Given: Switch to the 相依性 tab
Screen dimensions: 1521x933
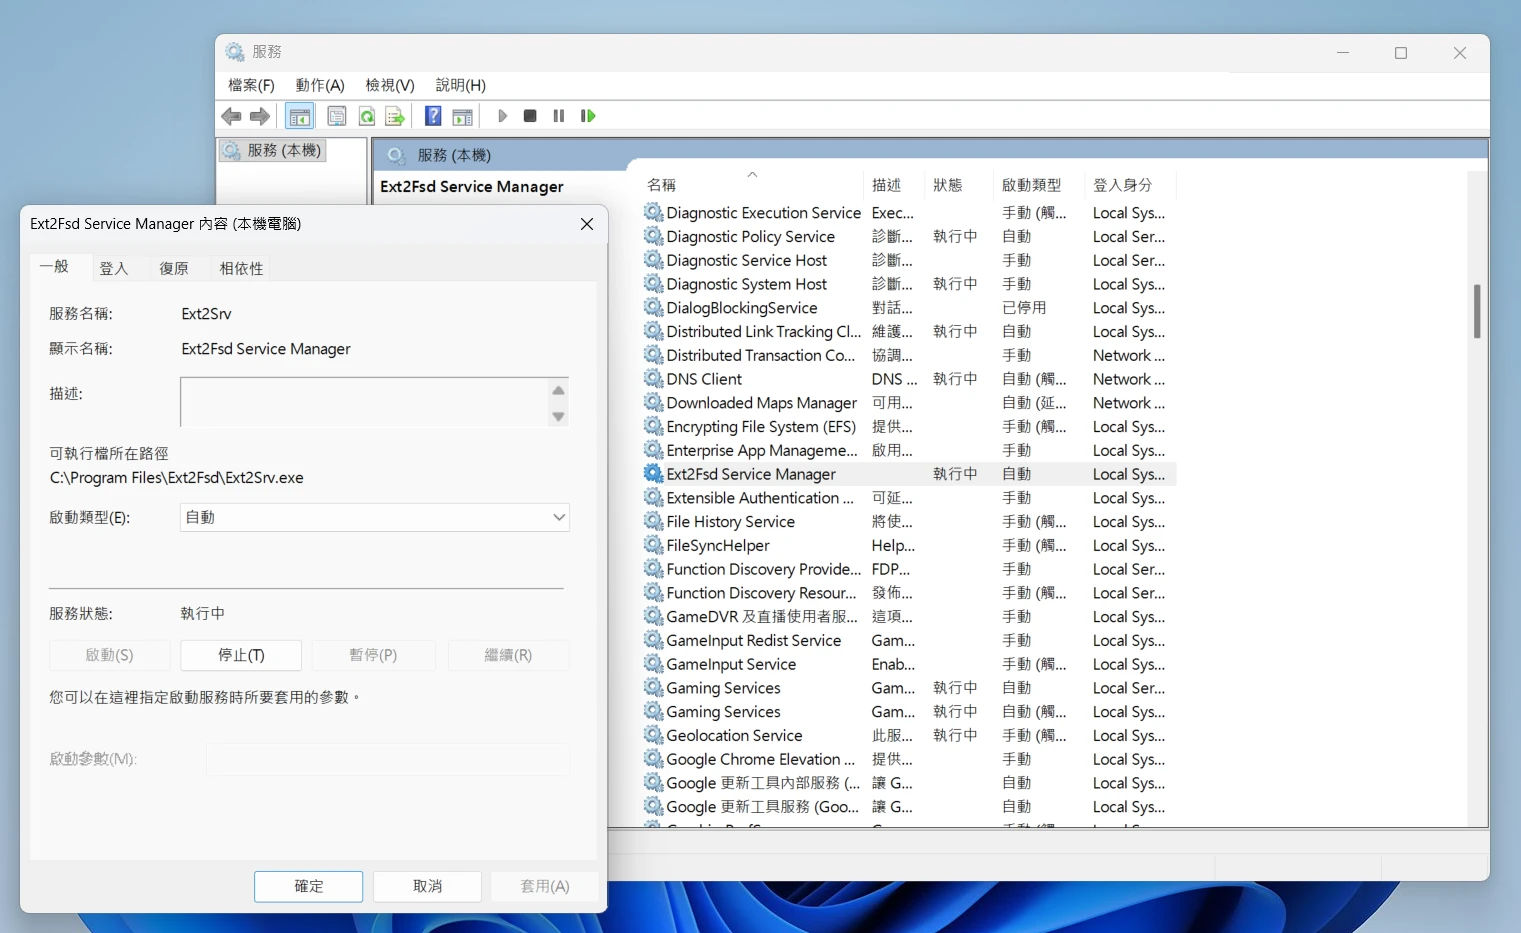Looking at the screenshot, I should point(241,268).
